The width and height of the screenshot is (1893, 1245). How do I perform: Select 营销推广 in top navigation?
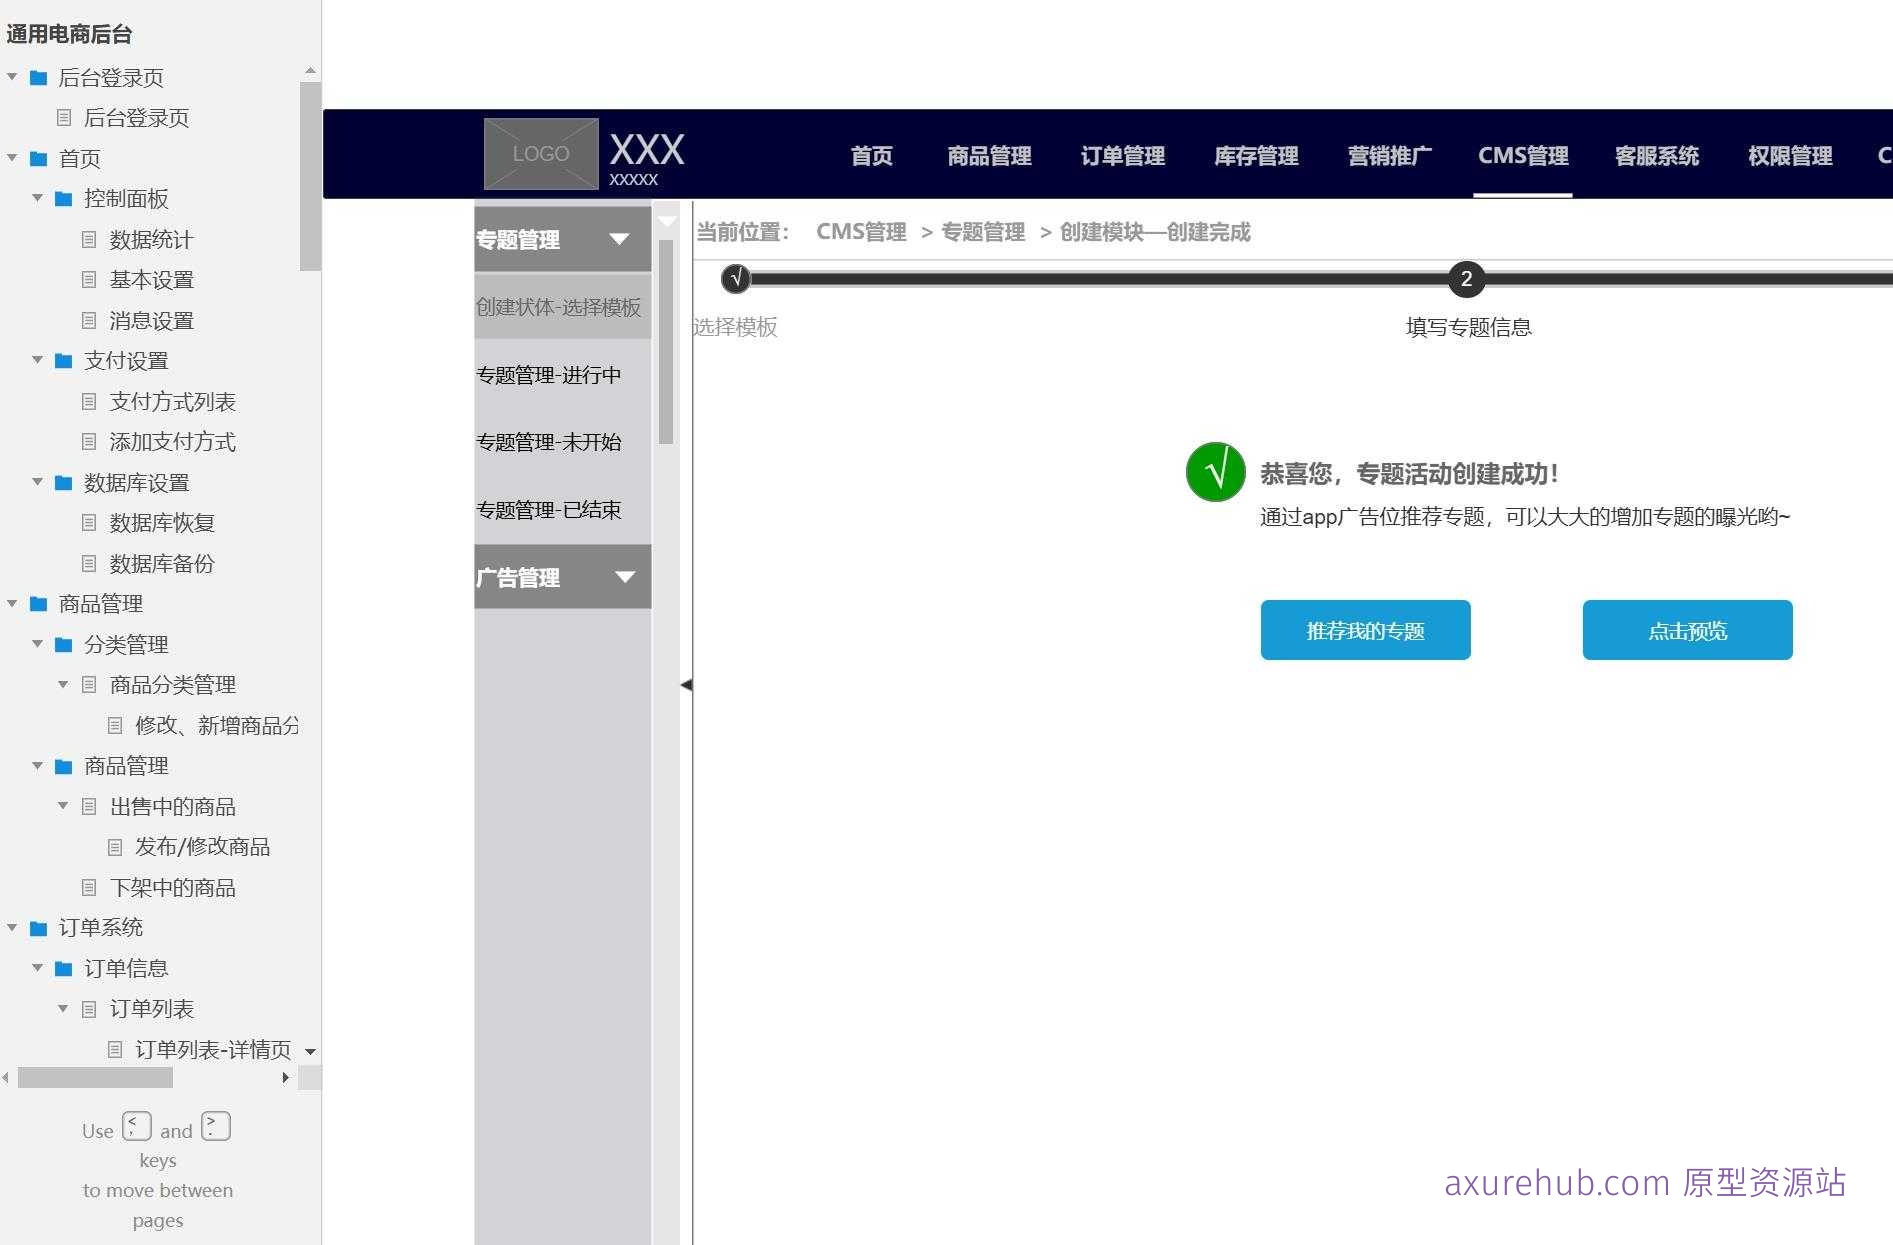(1389, 156)
